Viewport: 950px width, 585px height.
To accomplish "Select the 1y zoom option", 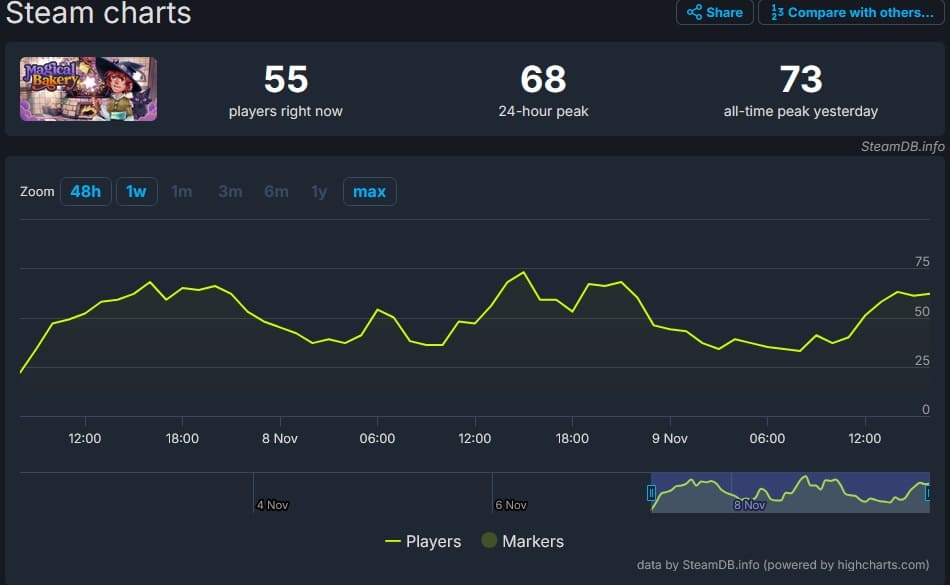I will pyautogui.click(x=319, y=191).
